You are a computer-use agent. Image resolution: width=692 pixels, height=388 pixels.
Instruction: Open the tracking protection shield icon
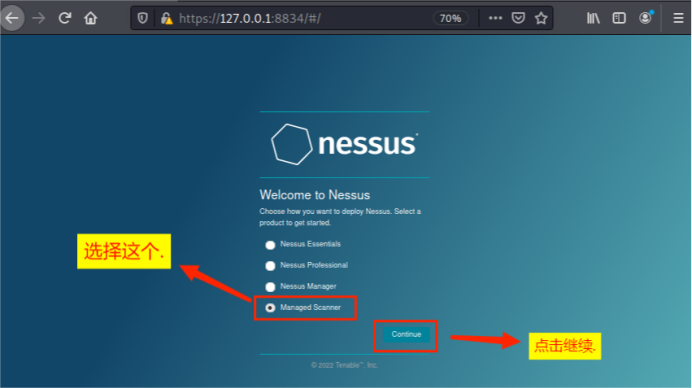pos(143,18)
